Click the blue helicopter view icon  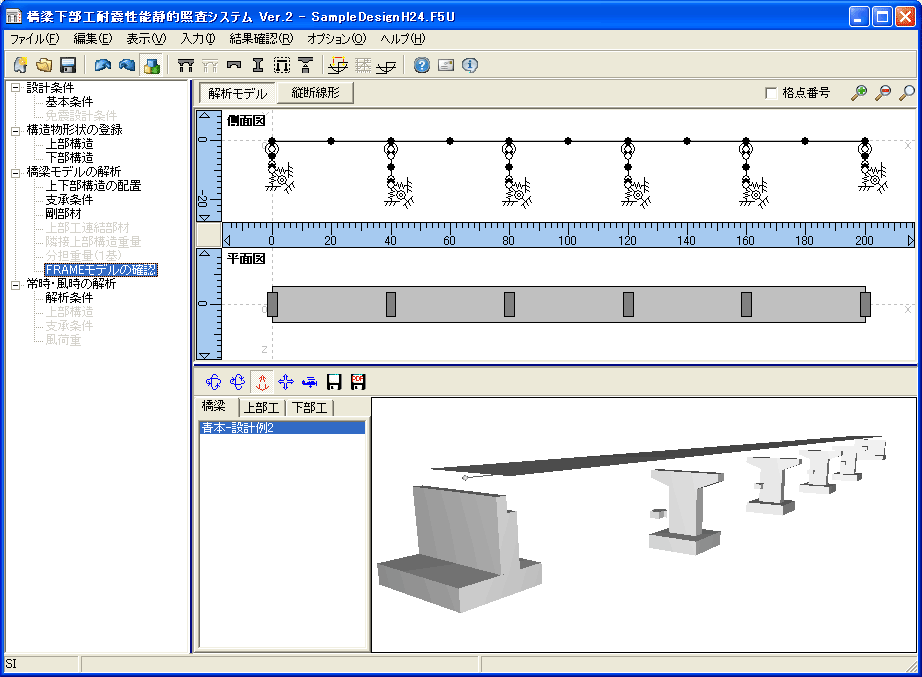[x=310, y=382]
